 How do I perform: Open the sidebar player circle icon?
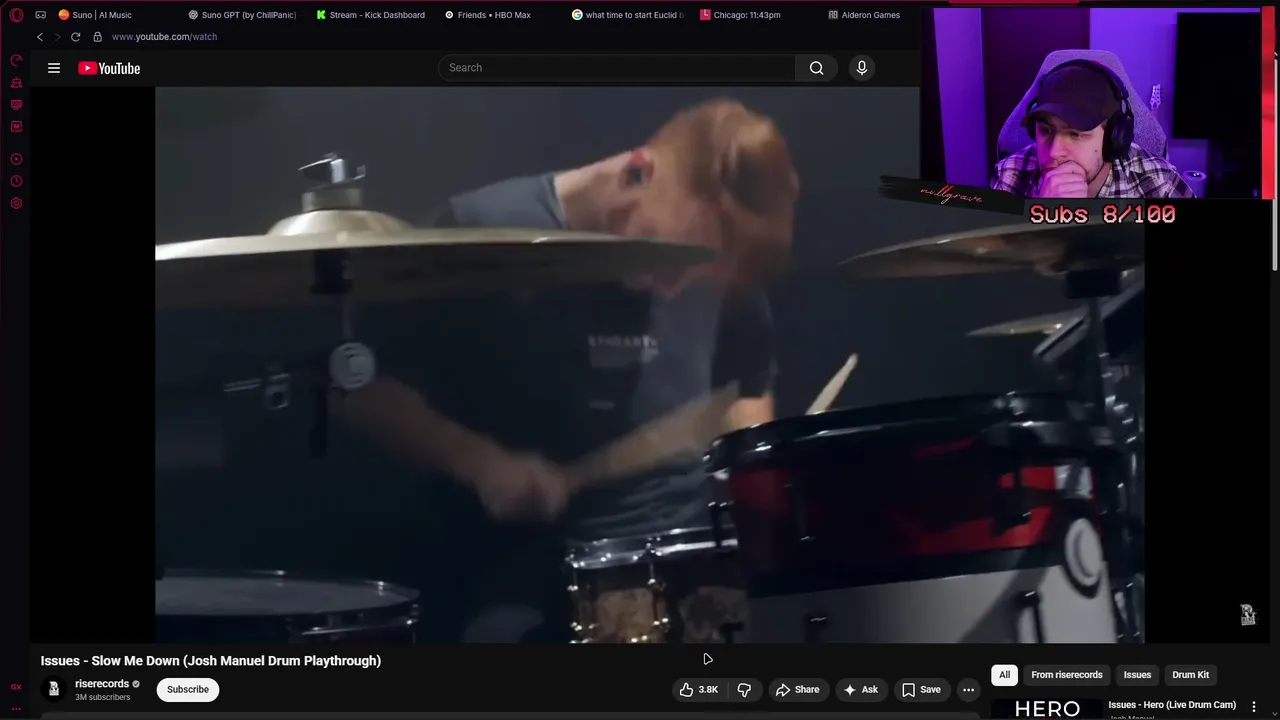[x=16, y=159]
